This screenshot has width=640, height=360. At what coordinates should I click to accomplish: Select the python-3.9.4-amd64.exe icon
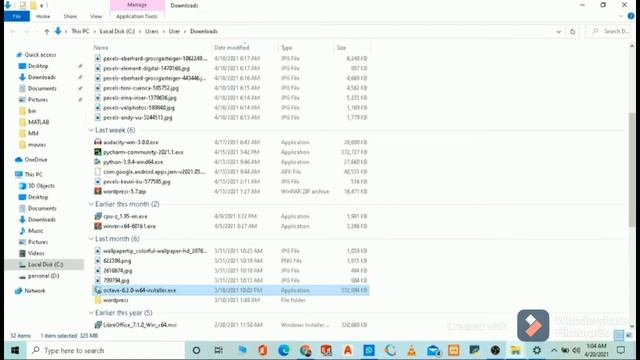[98, 162]
